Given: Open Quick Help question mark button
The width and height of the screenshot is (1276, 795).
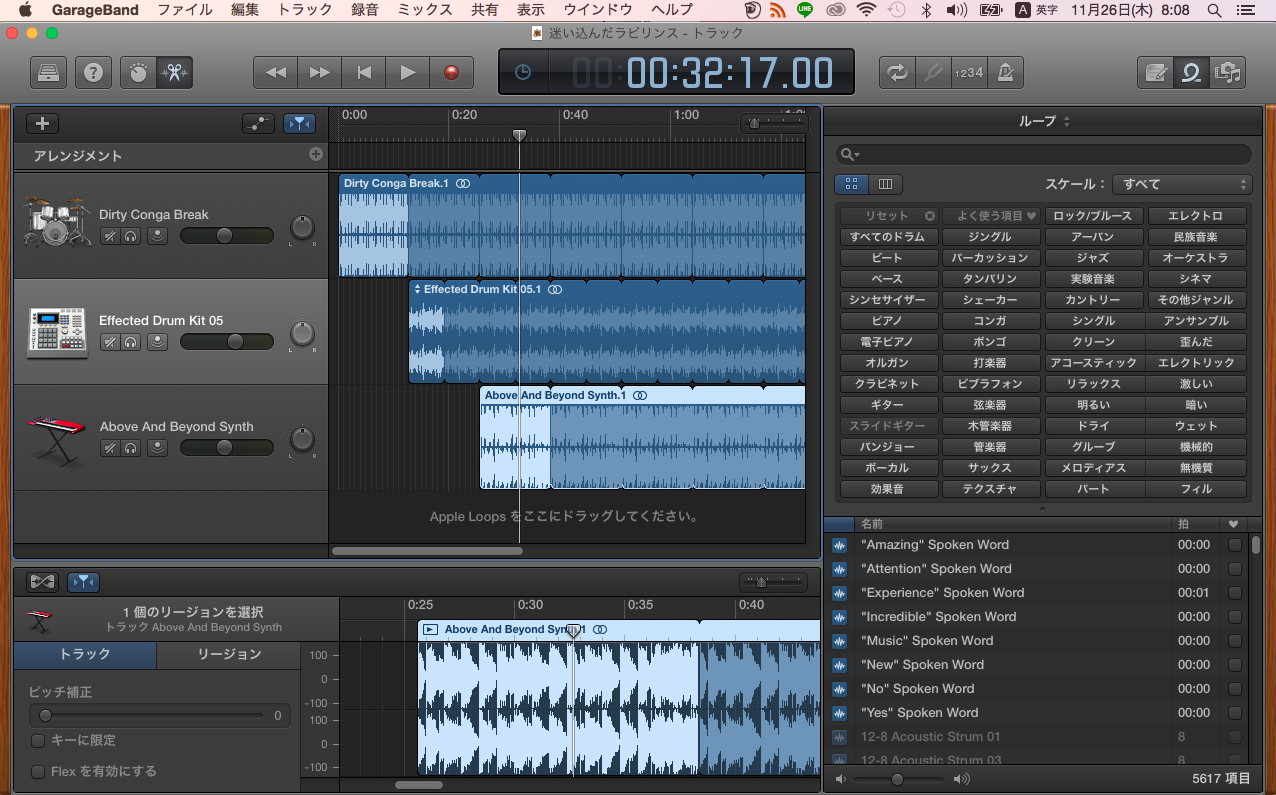Looking at the screenshot, I should [x=93, y=72].
